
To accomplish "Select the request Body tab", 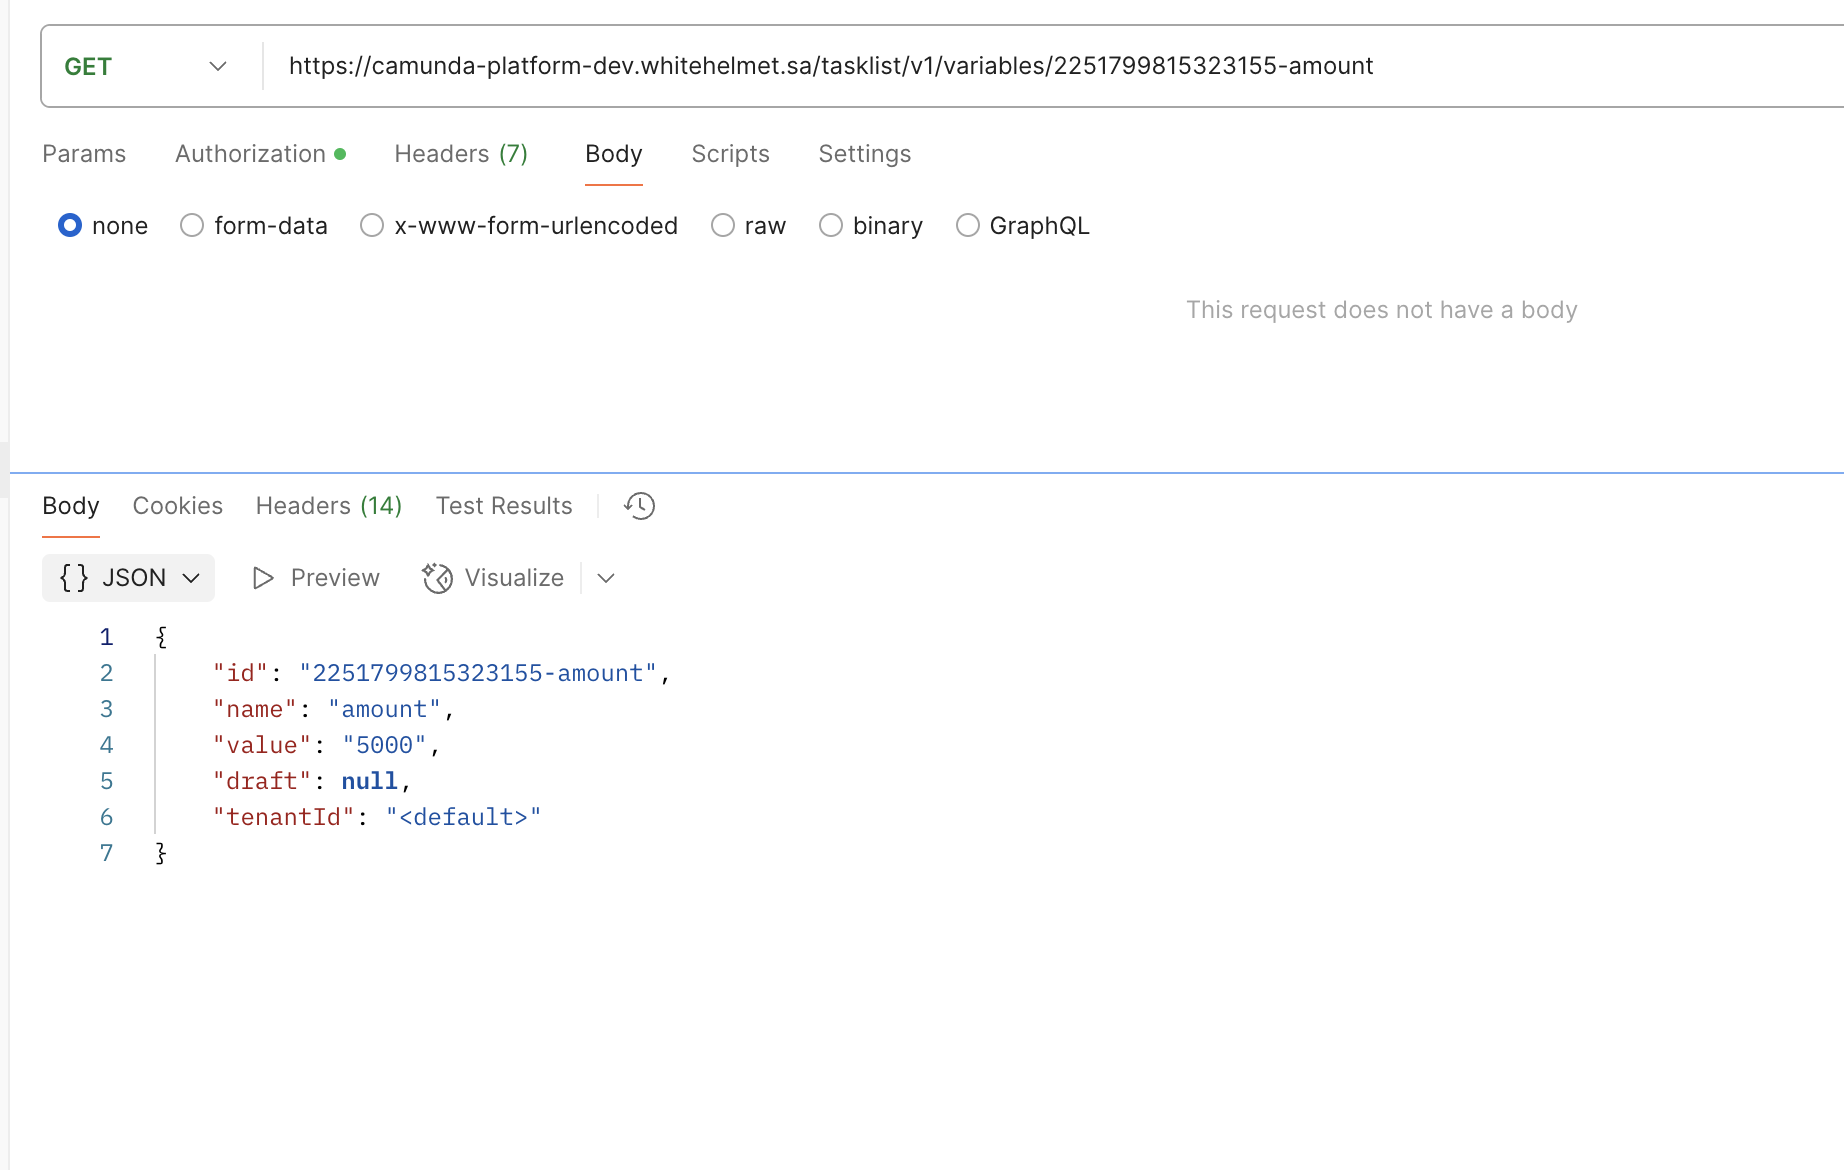I will pos(613,154).
